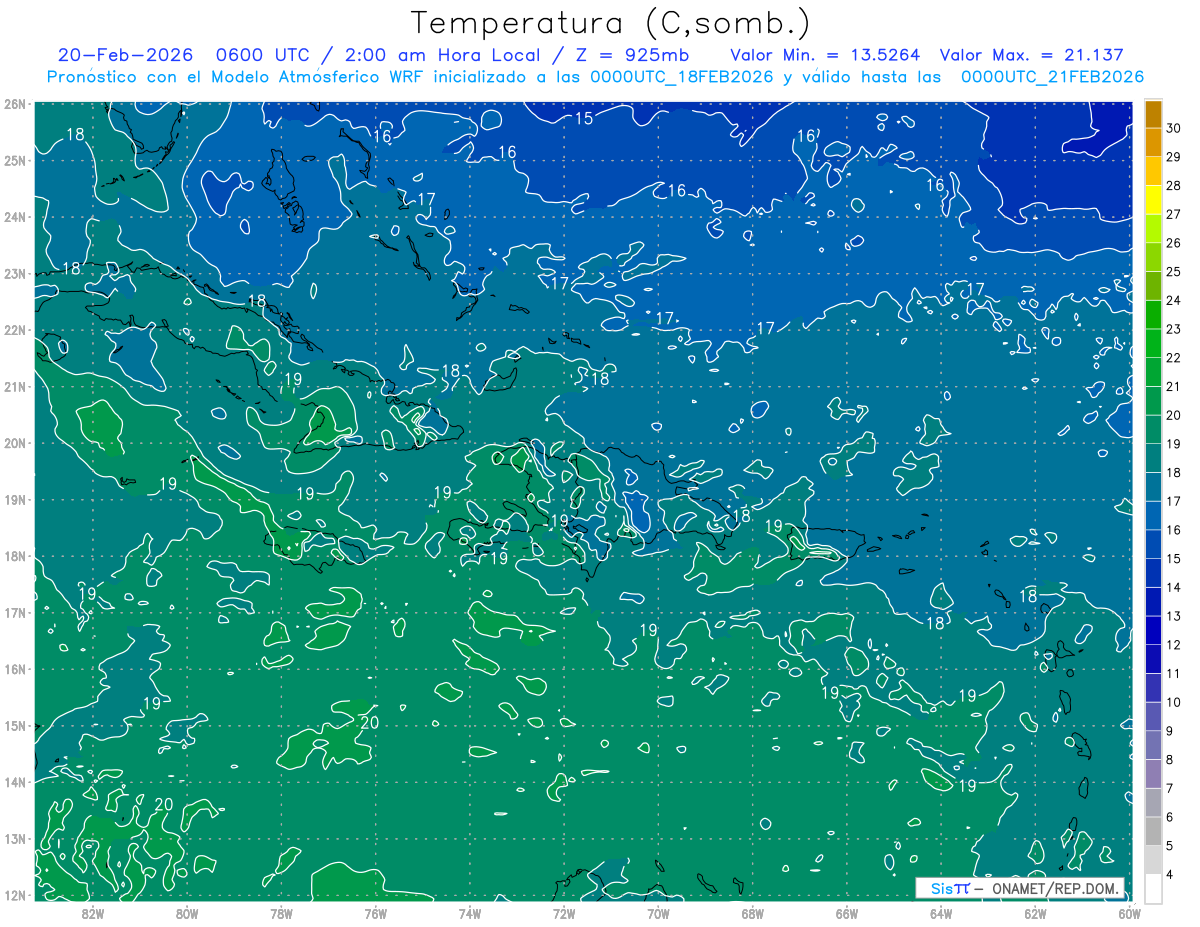Image resolution: width=1200 pixels, height=927 pixels.
Task: Click the colorbar label "24"
Action: pyautogui.click(x=1174, y=300)
